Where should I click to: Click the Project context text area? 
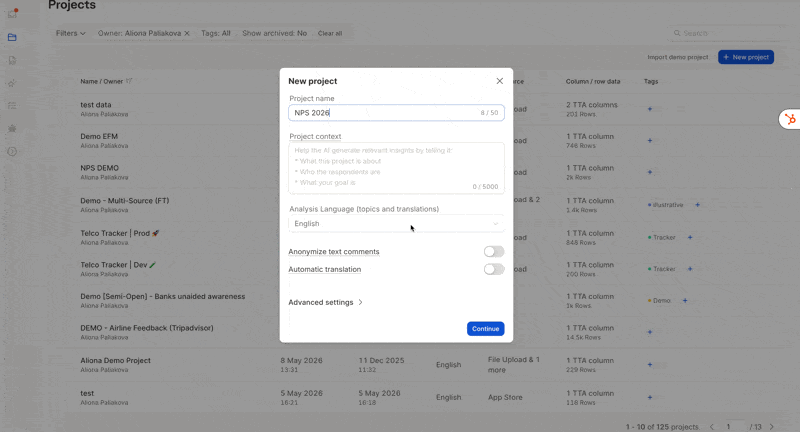point(396,168)
